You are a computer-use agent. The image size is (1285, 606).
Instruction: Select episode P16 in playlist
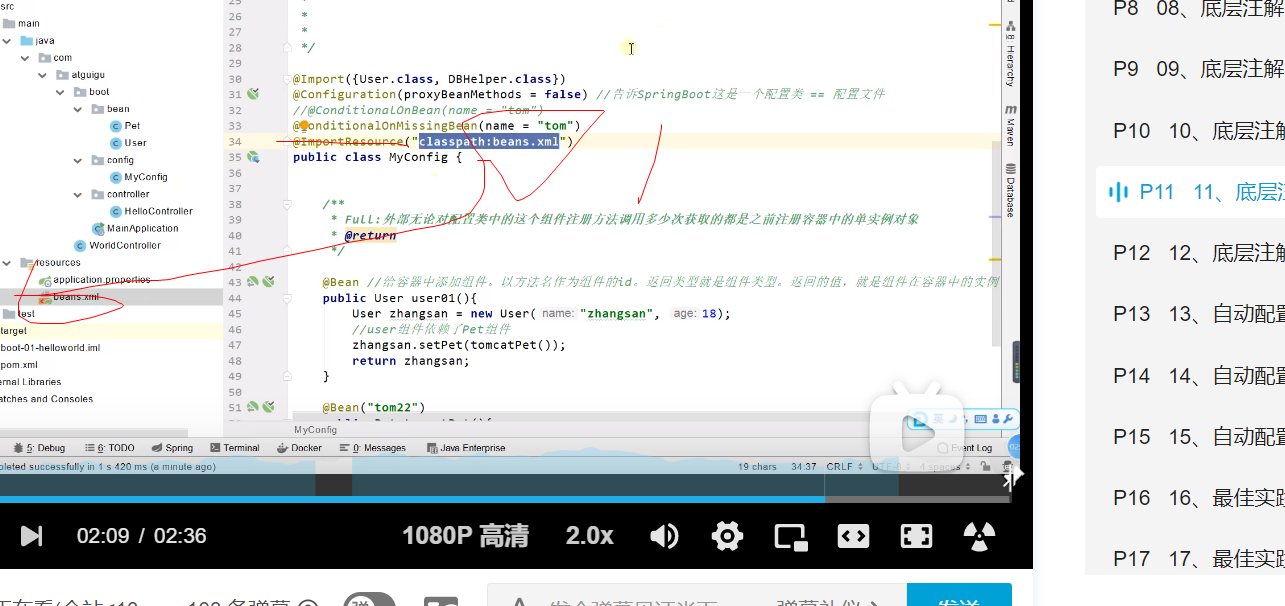[1199, 497]
